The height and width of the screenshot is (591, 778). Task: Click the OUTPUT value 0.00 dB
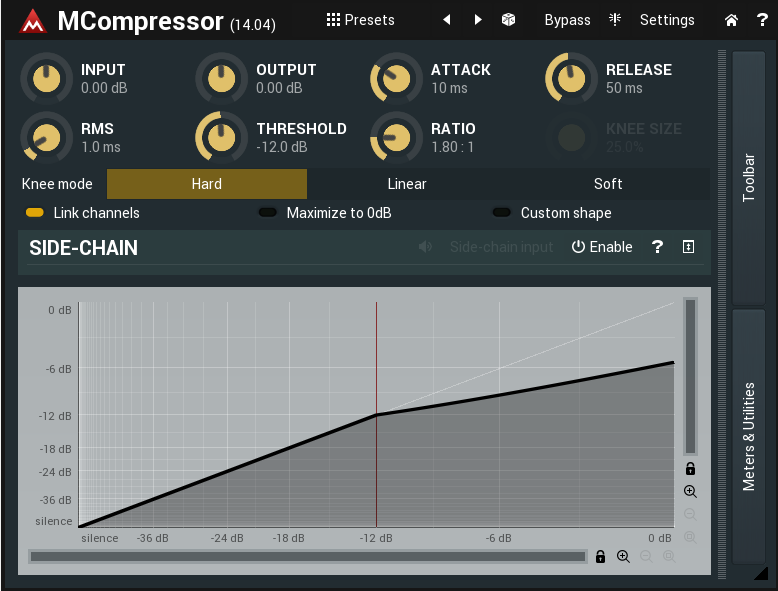(x=279, y=88)
